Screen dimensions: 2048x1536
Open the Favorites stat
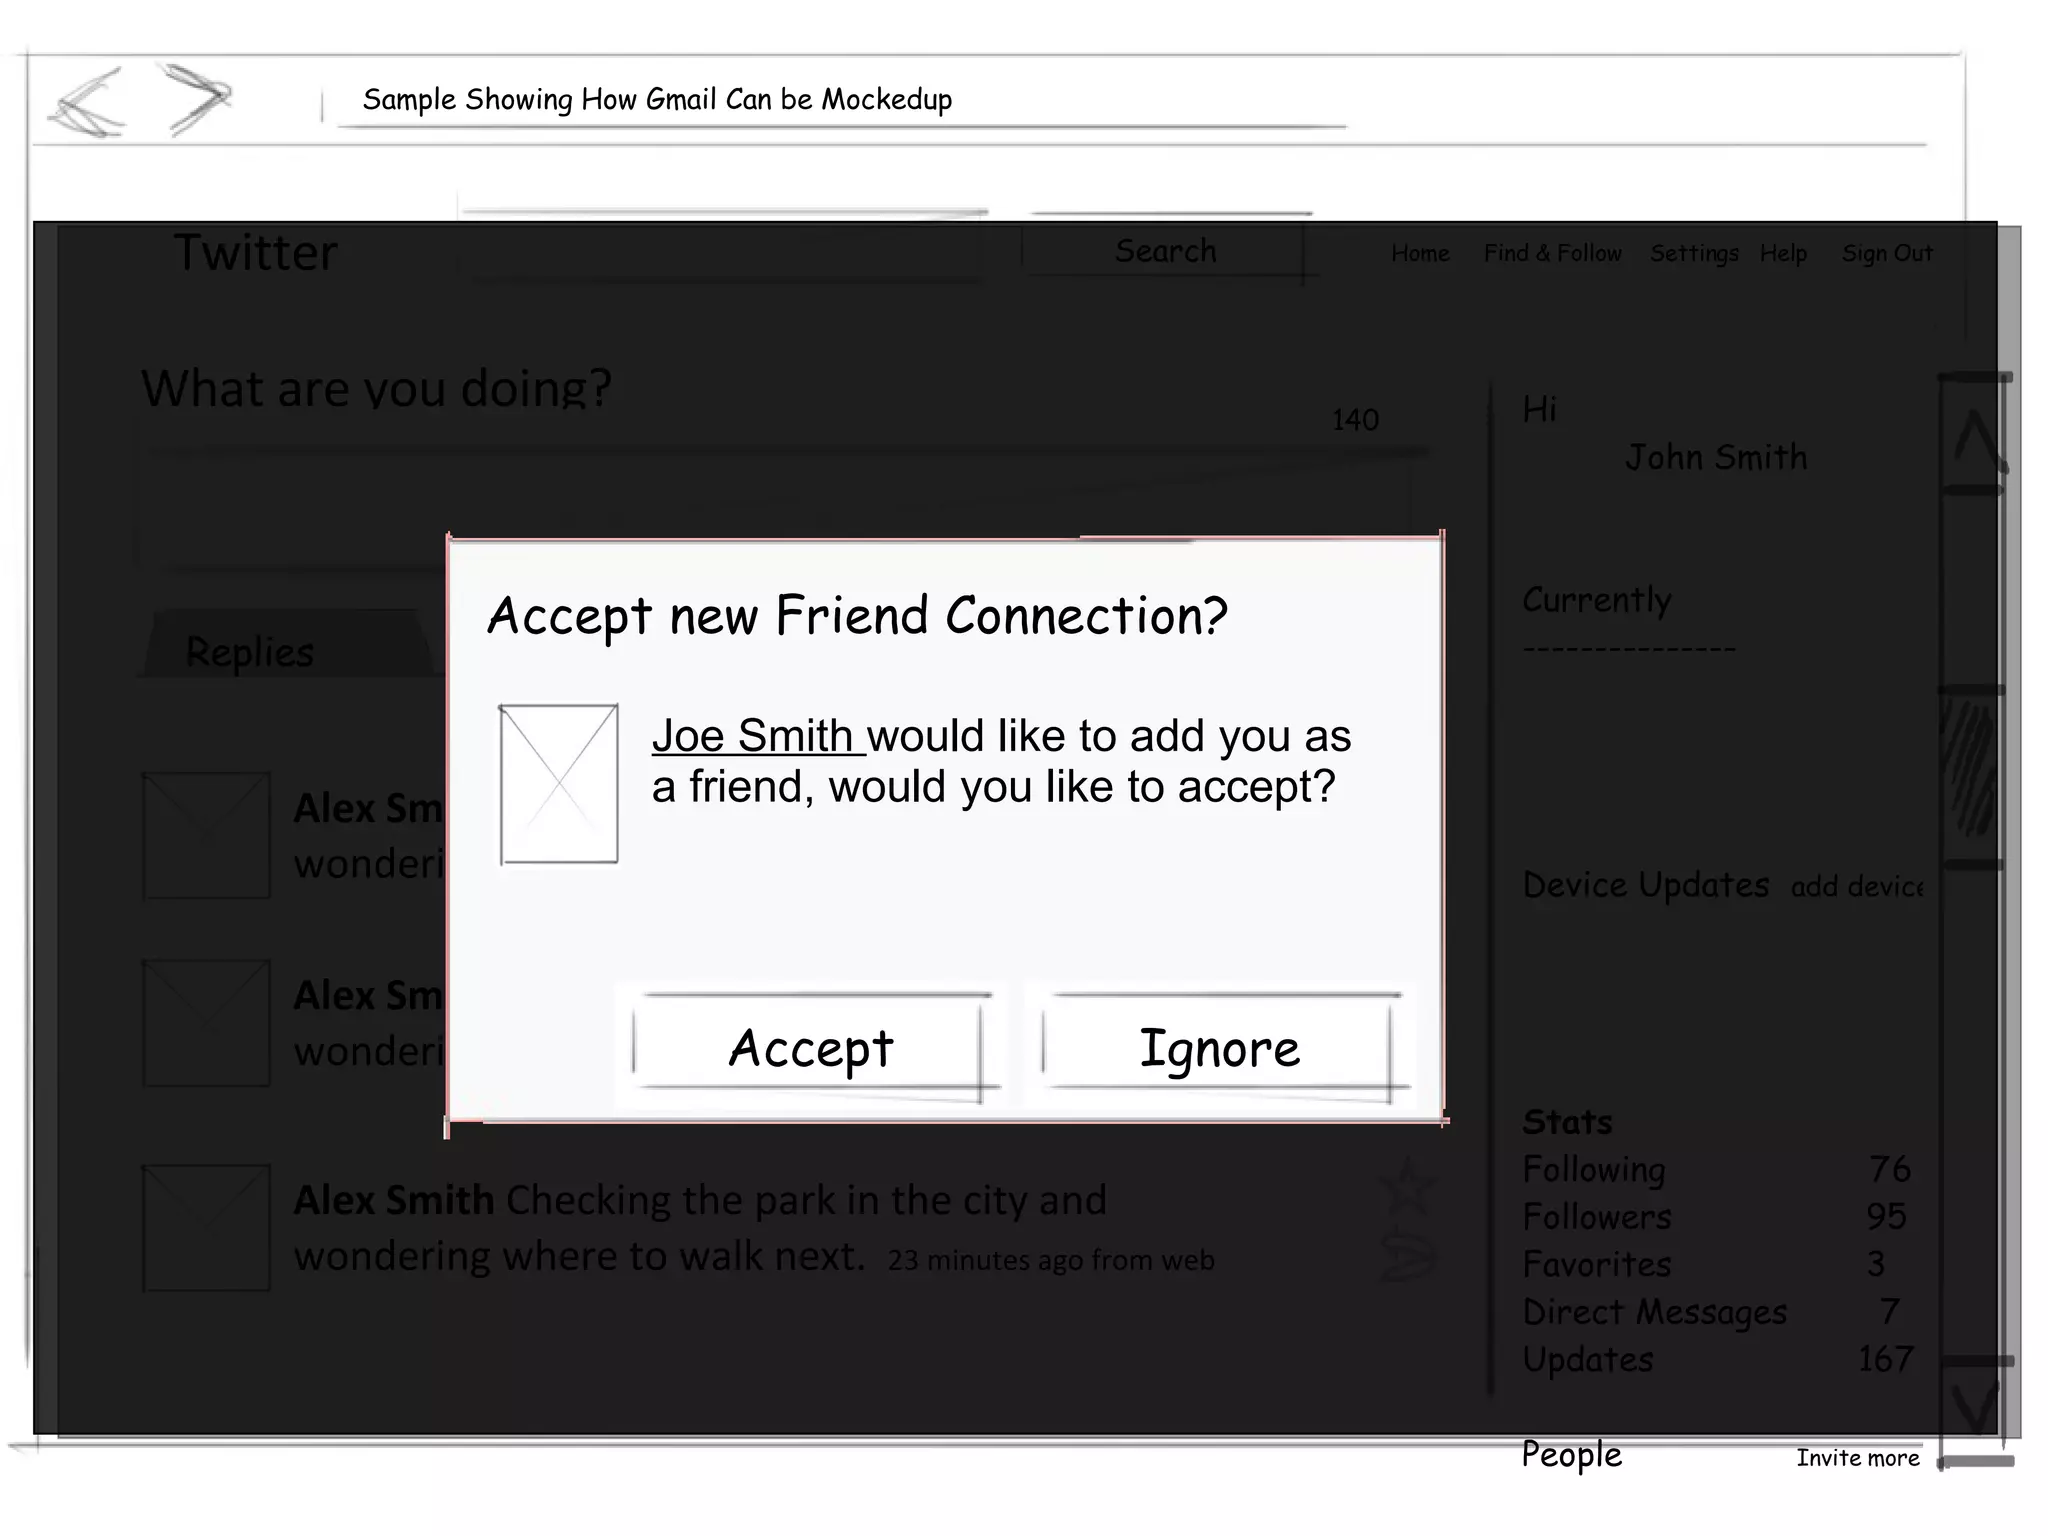(1597, 1264)
